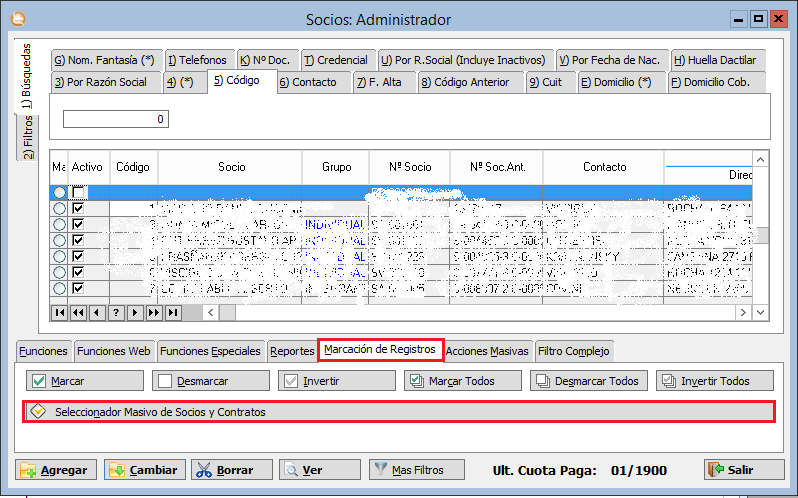The image size is (798, 498).
Task: Jump to first record navigation arrow
Action: (60, 313)
